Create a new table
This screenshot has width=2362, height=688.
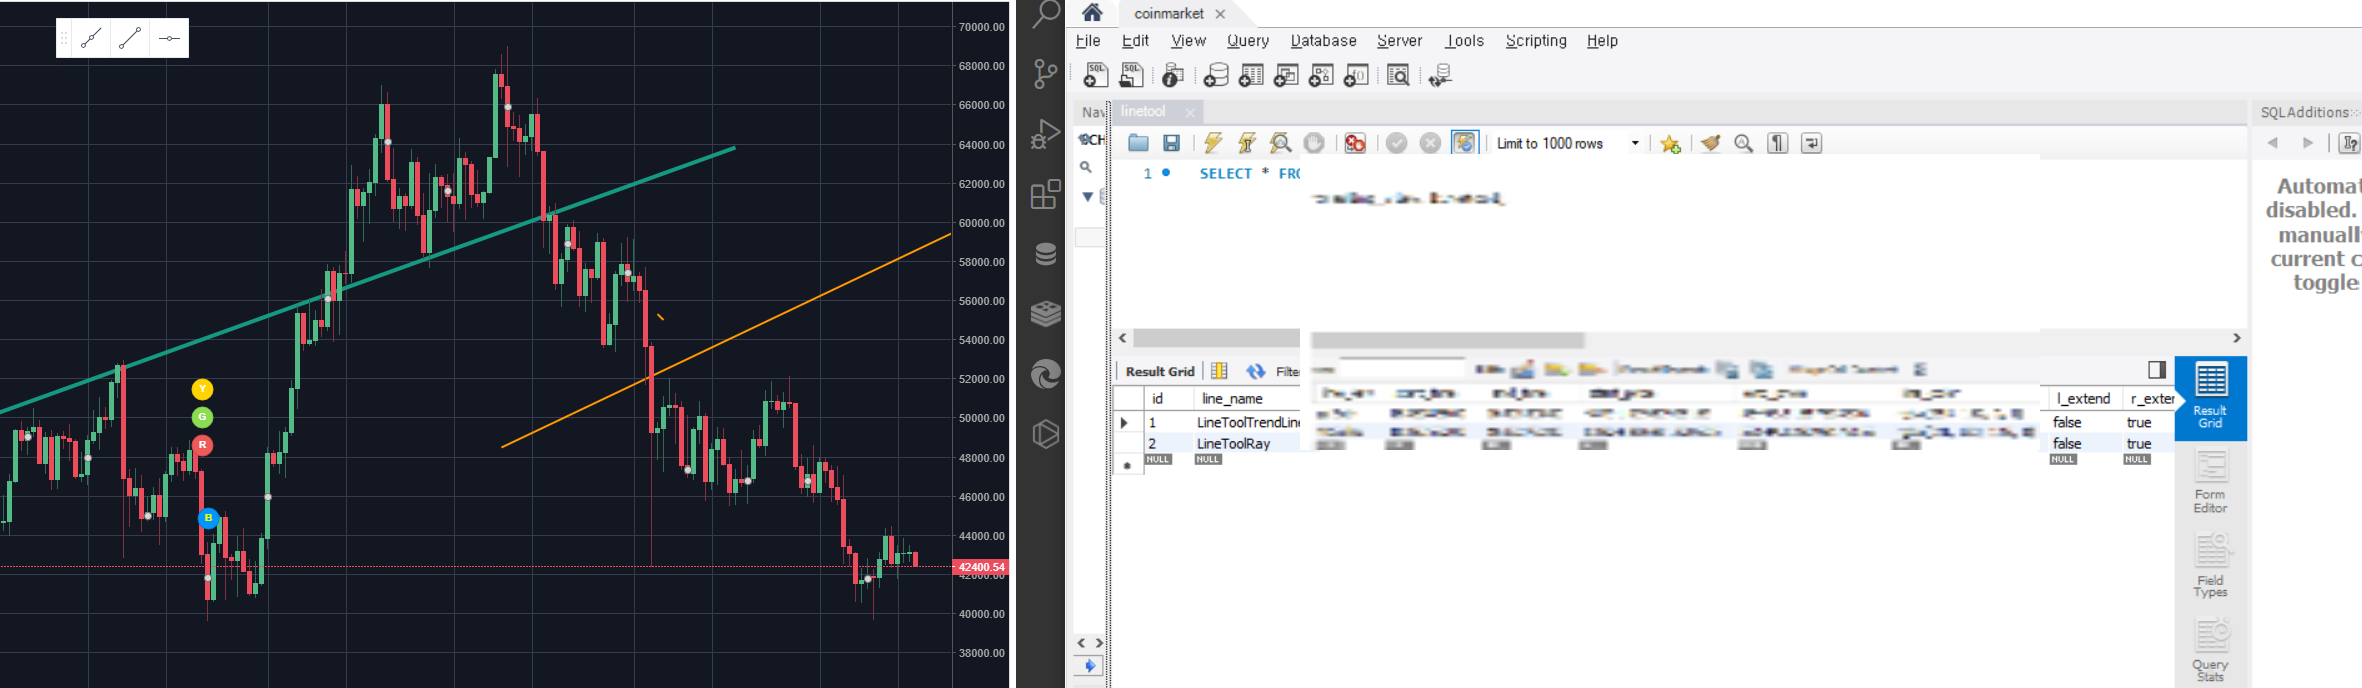(1251, 75)
